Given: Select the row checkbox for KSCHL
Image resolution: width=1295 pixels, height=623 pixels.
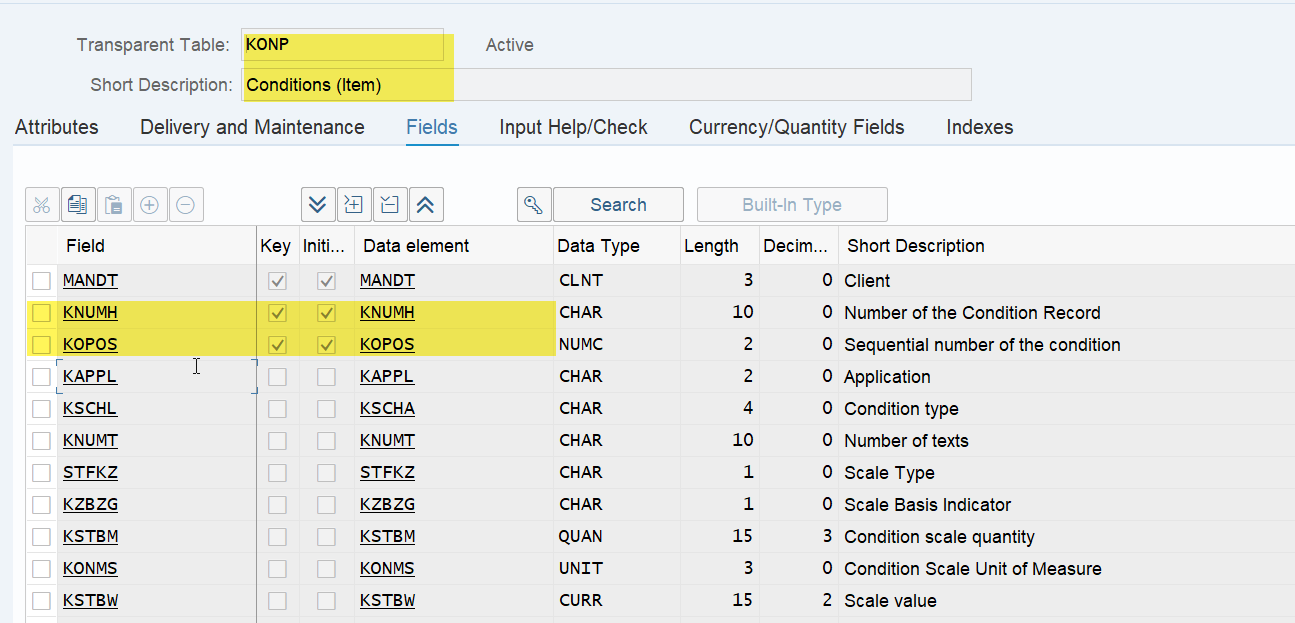Looking at the screenshot, I should [x=41, y=408].
